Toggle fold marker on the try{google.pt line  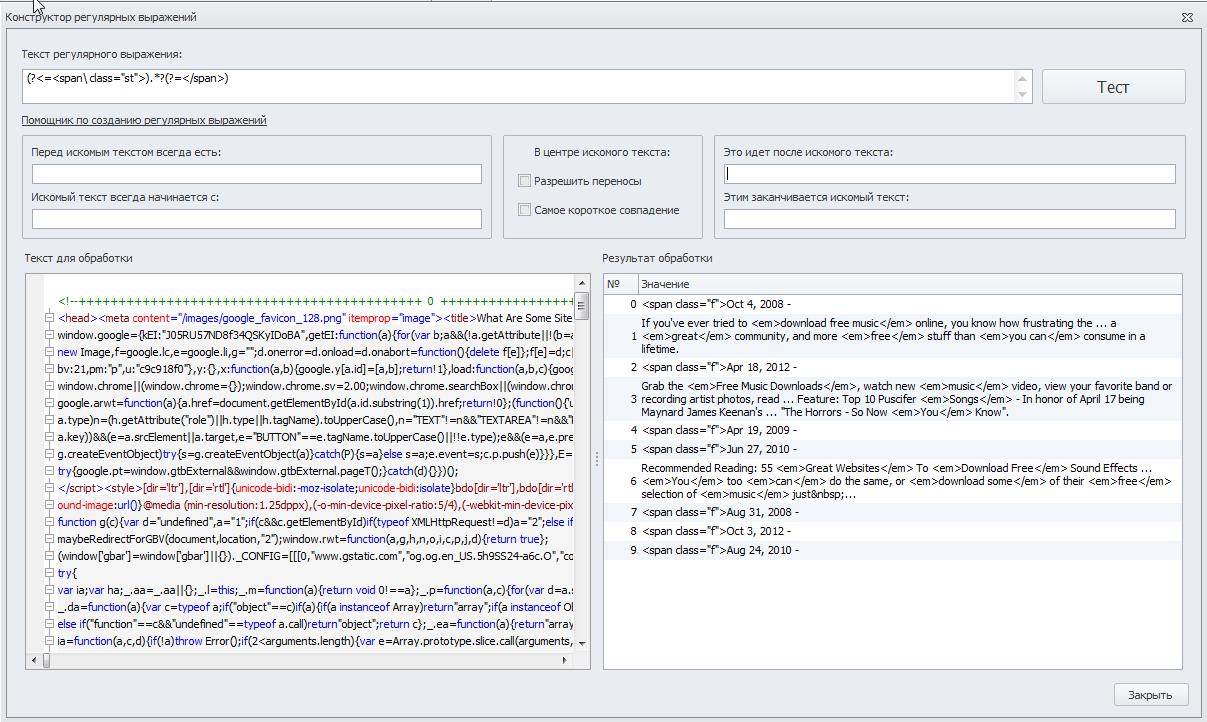tap(49, 471)
